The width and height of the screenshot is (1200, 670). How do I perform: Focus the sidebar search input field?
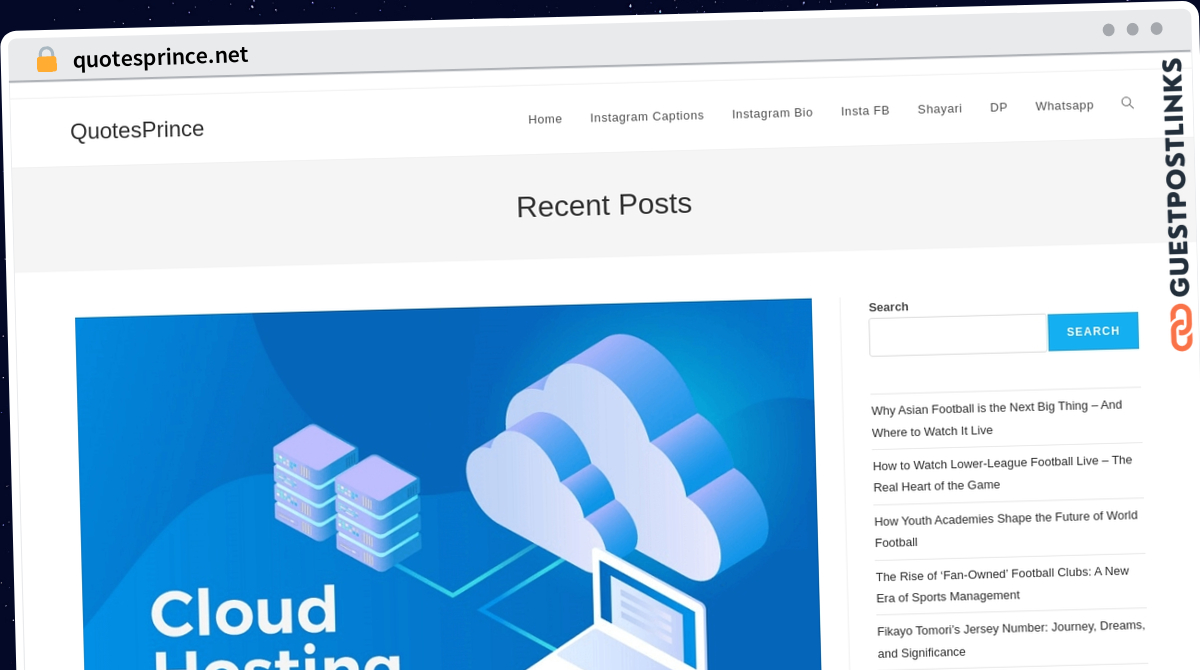tap(958, 335)
